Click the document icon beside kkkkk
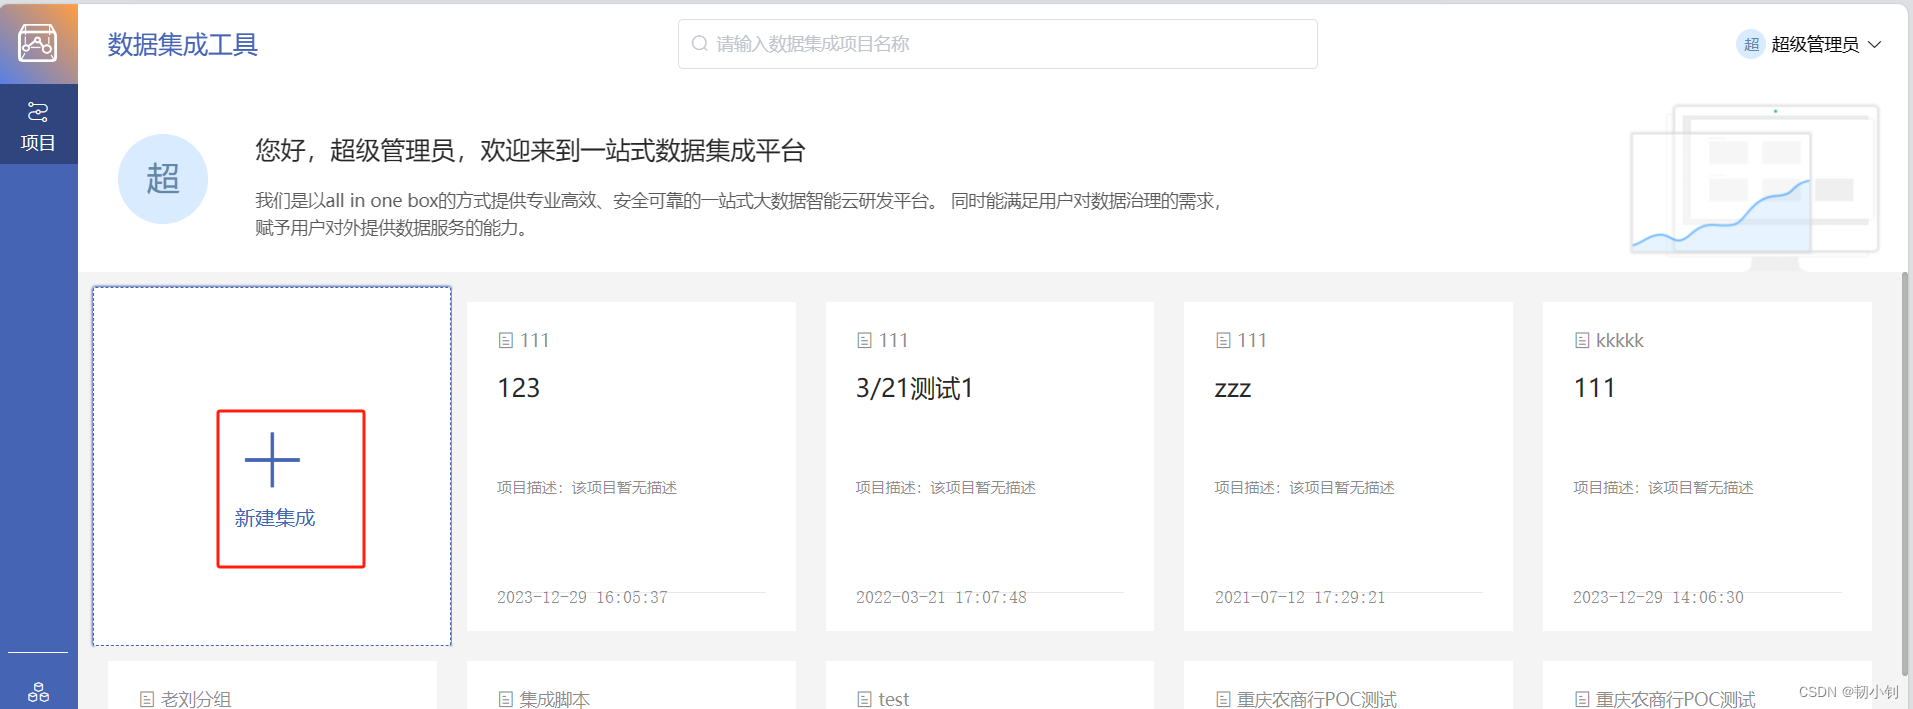 [1582, 341]
